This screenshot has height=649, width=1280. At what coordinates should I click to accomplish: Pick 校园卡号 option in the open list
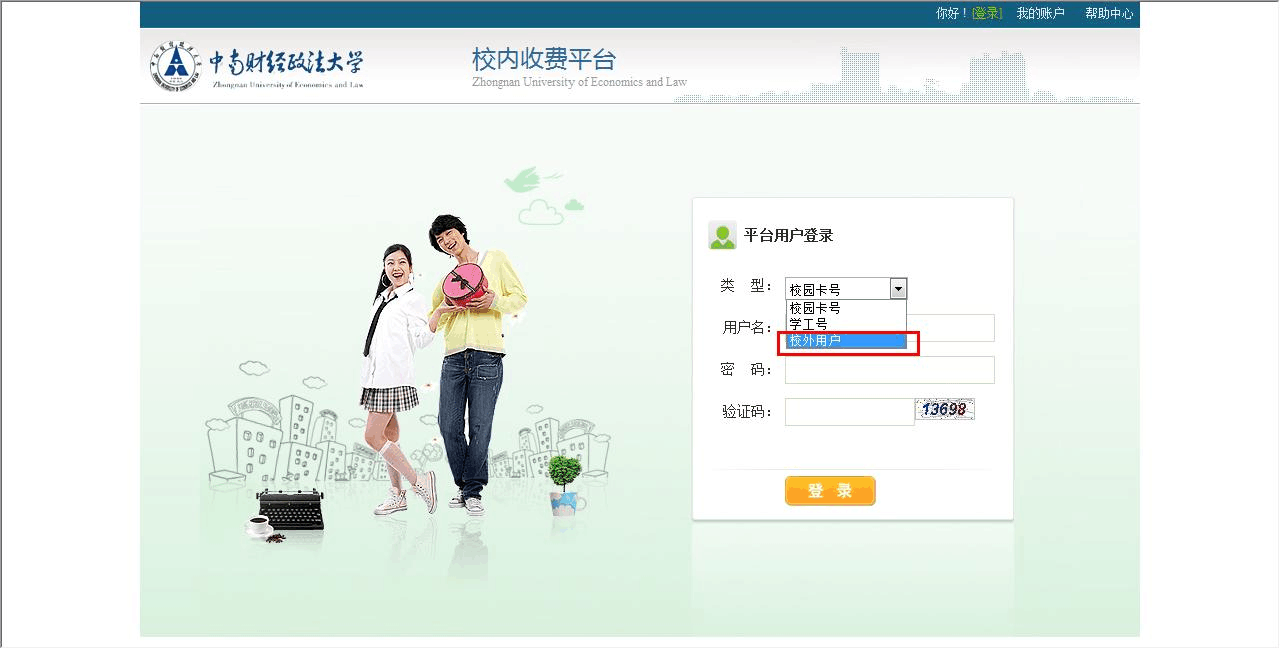point(845,309)
